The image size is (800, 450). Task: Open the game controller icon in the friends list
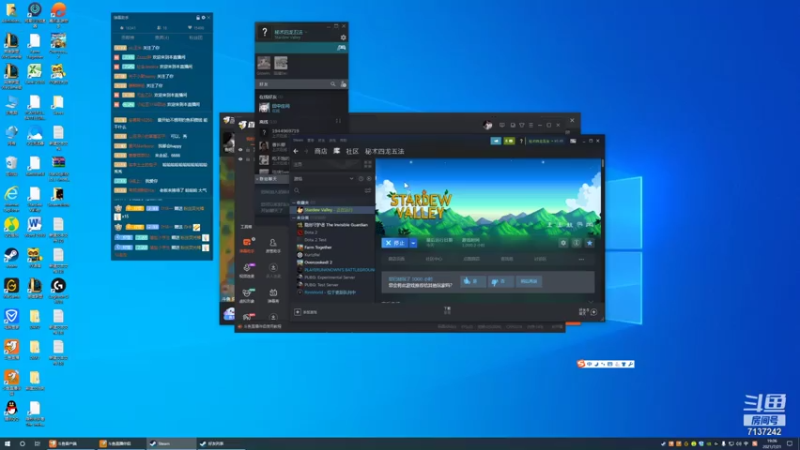coord(341,48)
